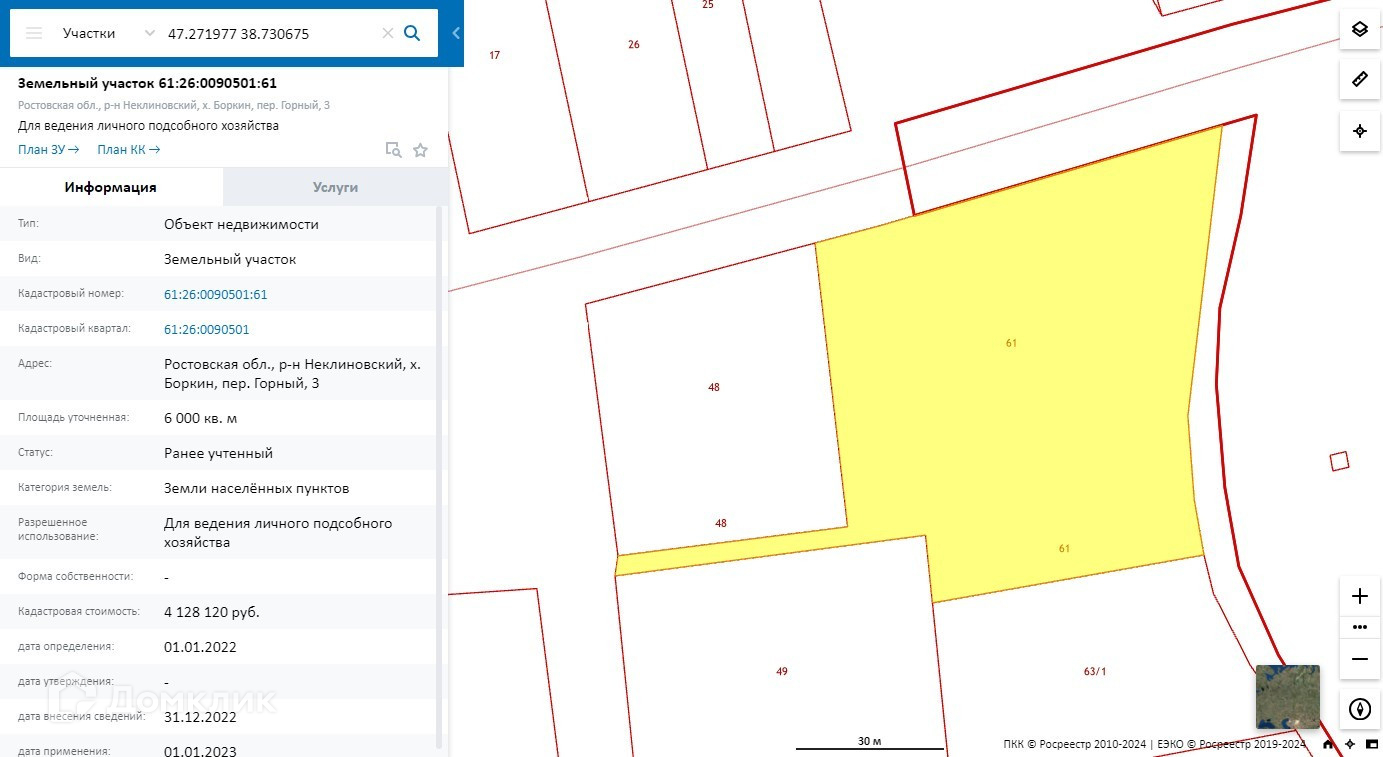1383x757 pixels.
Task: Select the Информация tab
Action: pos(111,187)
